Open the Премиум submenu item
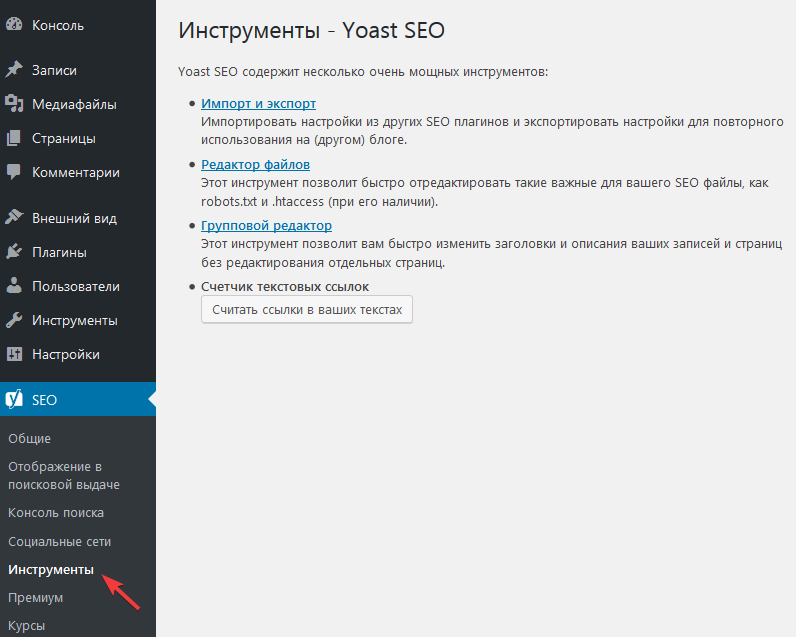This screenshot has width=796, height=637. click(x=36, y=597)
